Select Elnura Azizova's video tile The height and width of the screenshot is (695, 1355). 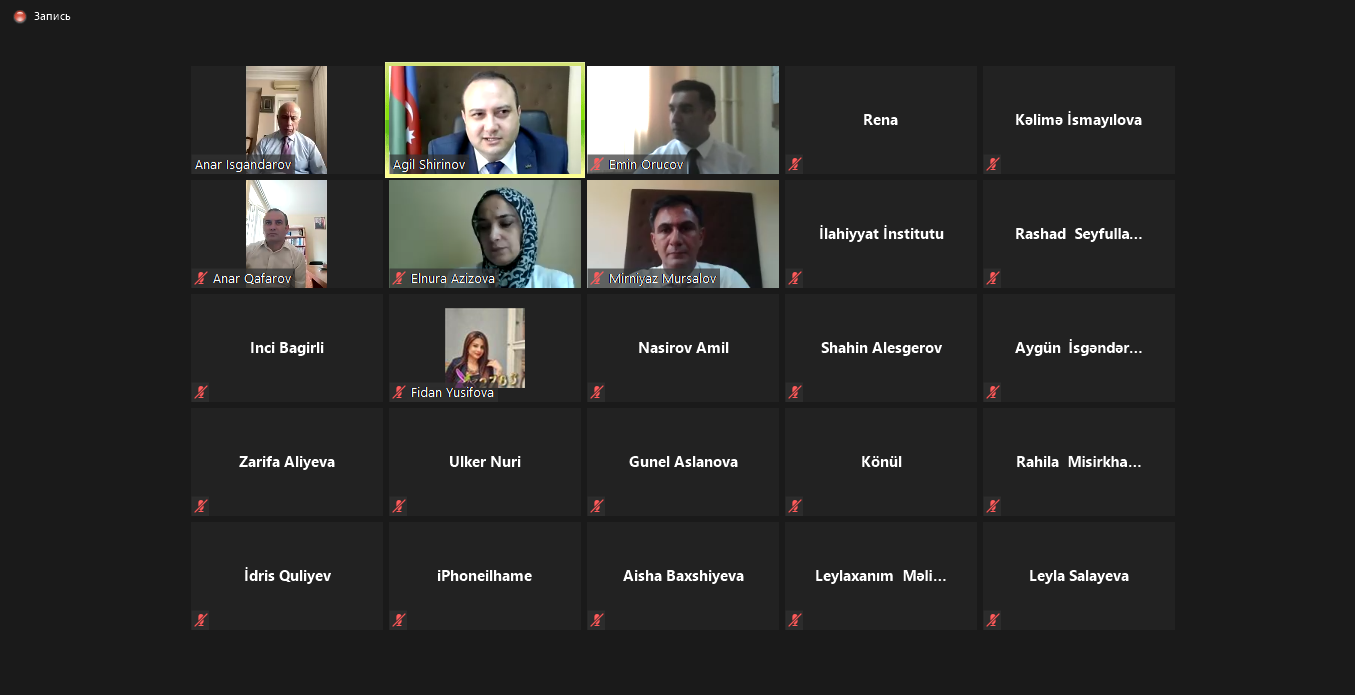(485, 234)
